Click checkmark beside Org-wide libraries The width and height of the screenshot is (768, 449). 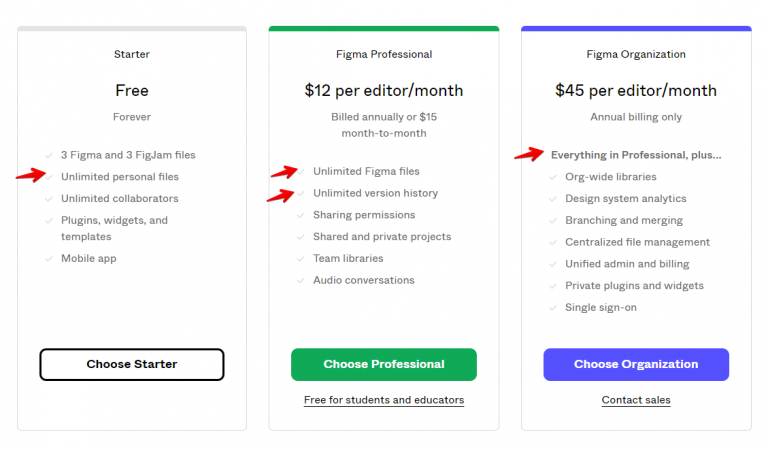pos(553,177)
